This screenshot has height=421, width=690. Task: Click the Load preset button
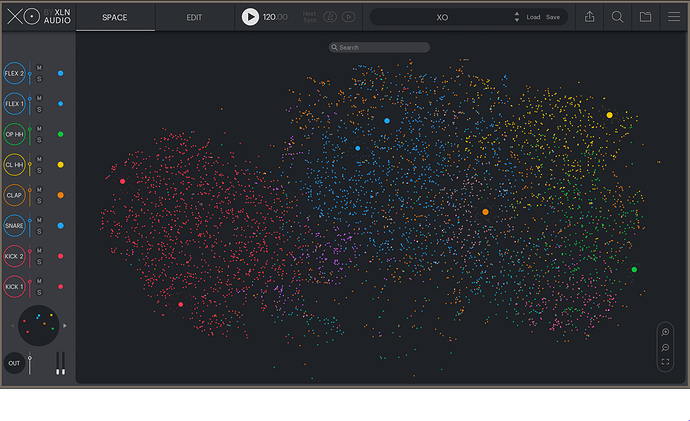[533, 17]
